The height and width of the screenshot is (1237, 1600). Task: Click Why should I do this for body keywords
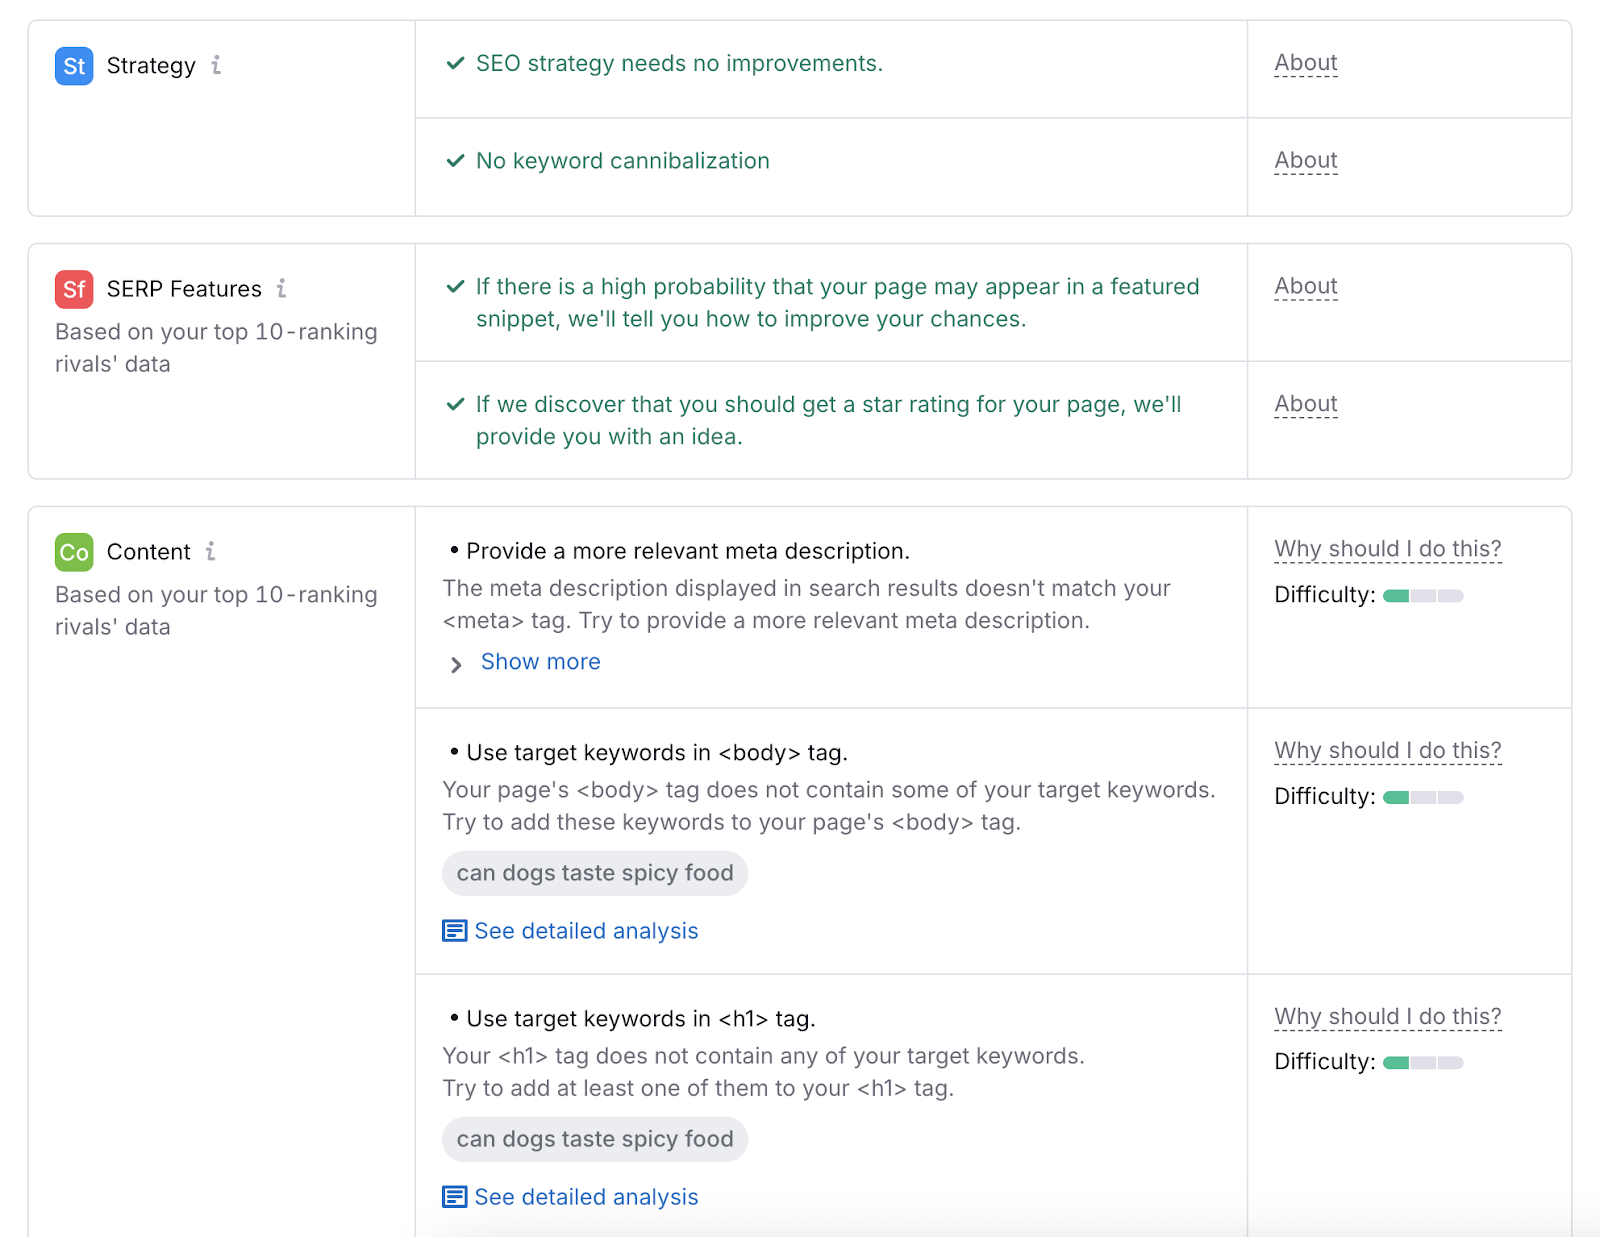[x=1387, y=749]
